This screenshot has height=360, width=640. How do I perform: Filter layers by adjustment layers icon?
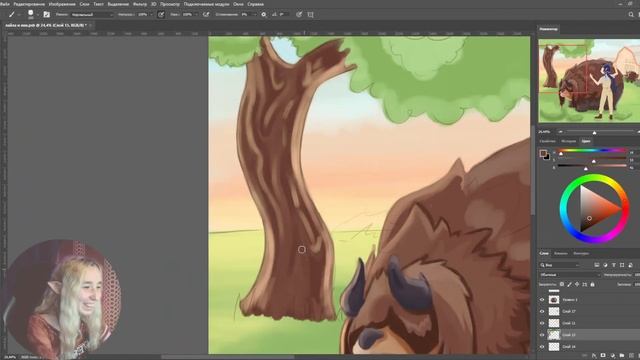click(x=605, y=265)
